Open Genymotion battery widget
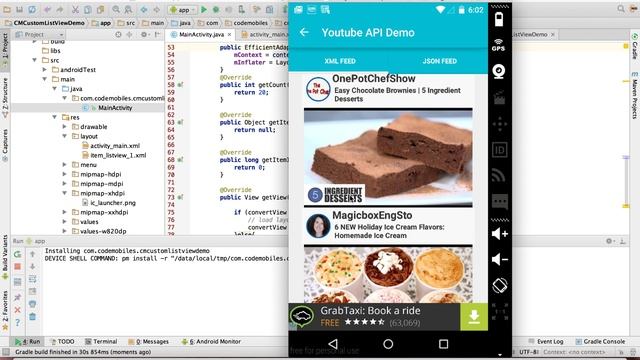Image resolution: width=640 pixels, height=360 pixels. (499, 19)
